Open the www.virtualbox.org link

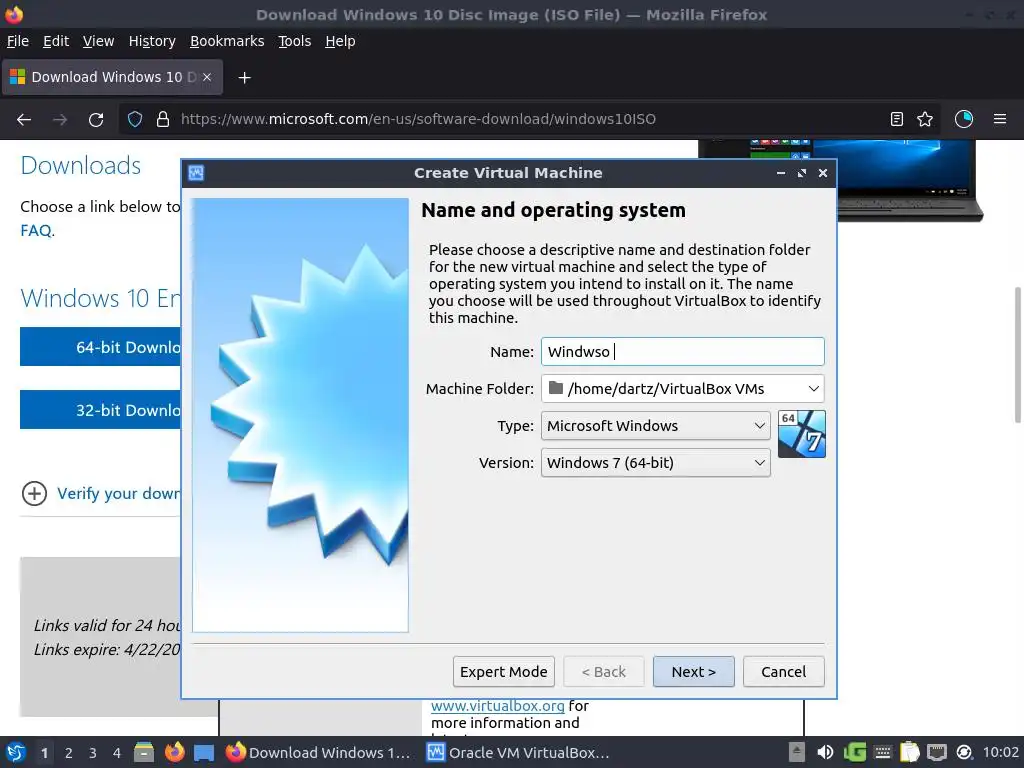[498, 706]
